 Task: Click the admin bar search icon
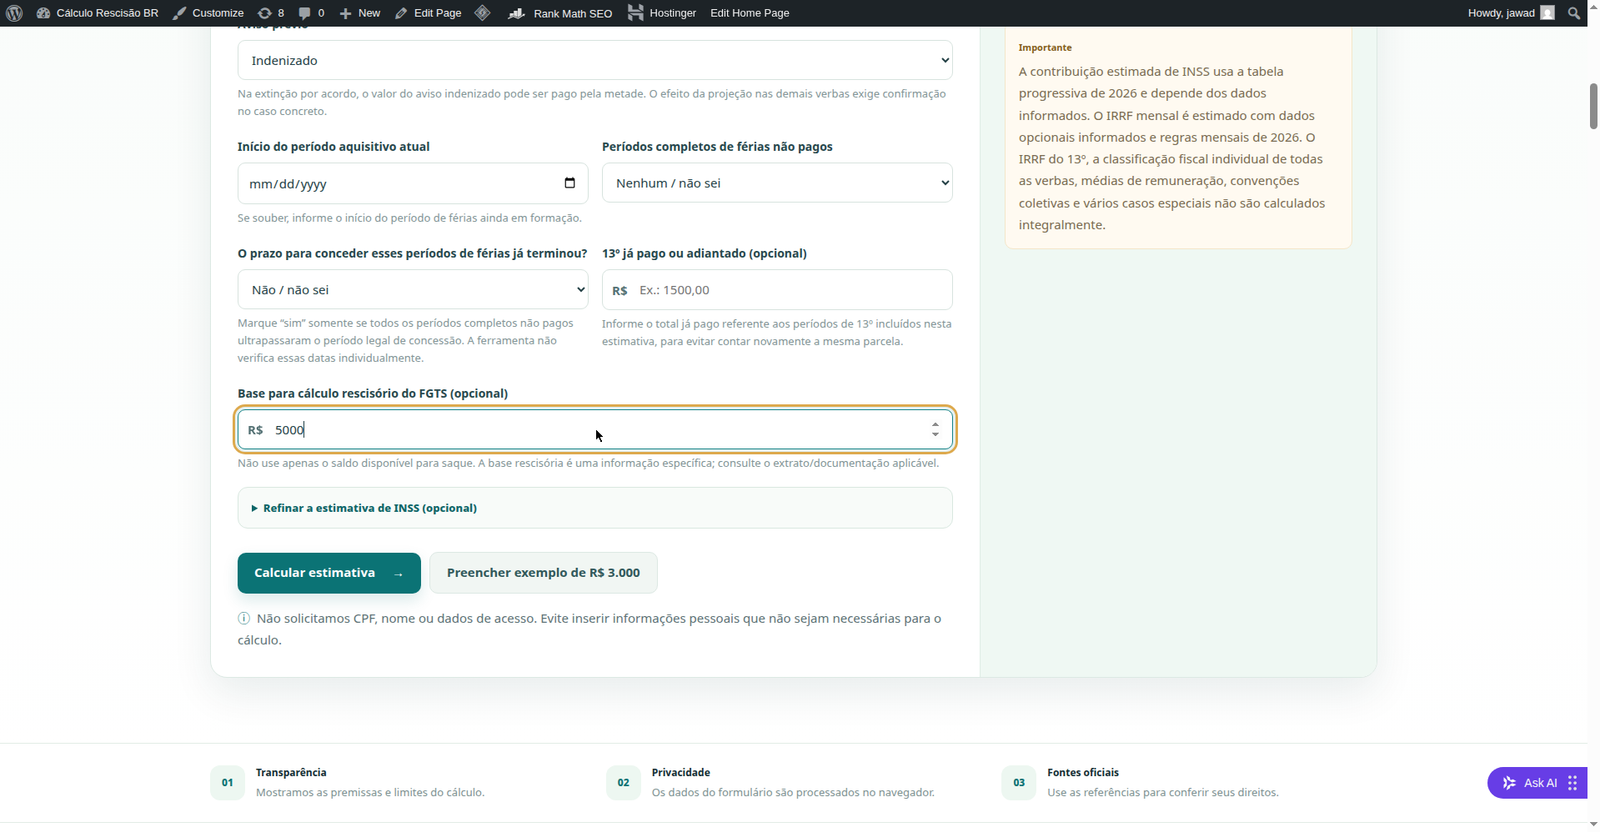pos(1574,13)
